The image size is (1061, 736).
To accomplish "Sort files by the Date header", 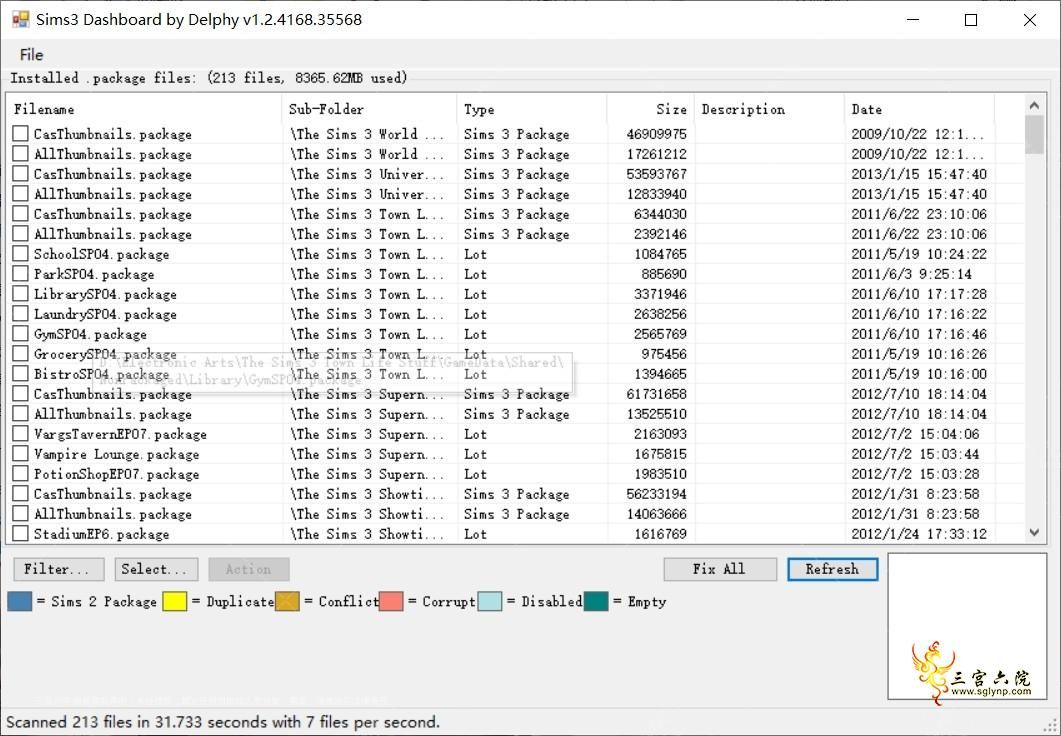I will click(920, 109).
